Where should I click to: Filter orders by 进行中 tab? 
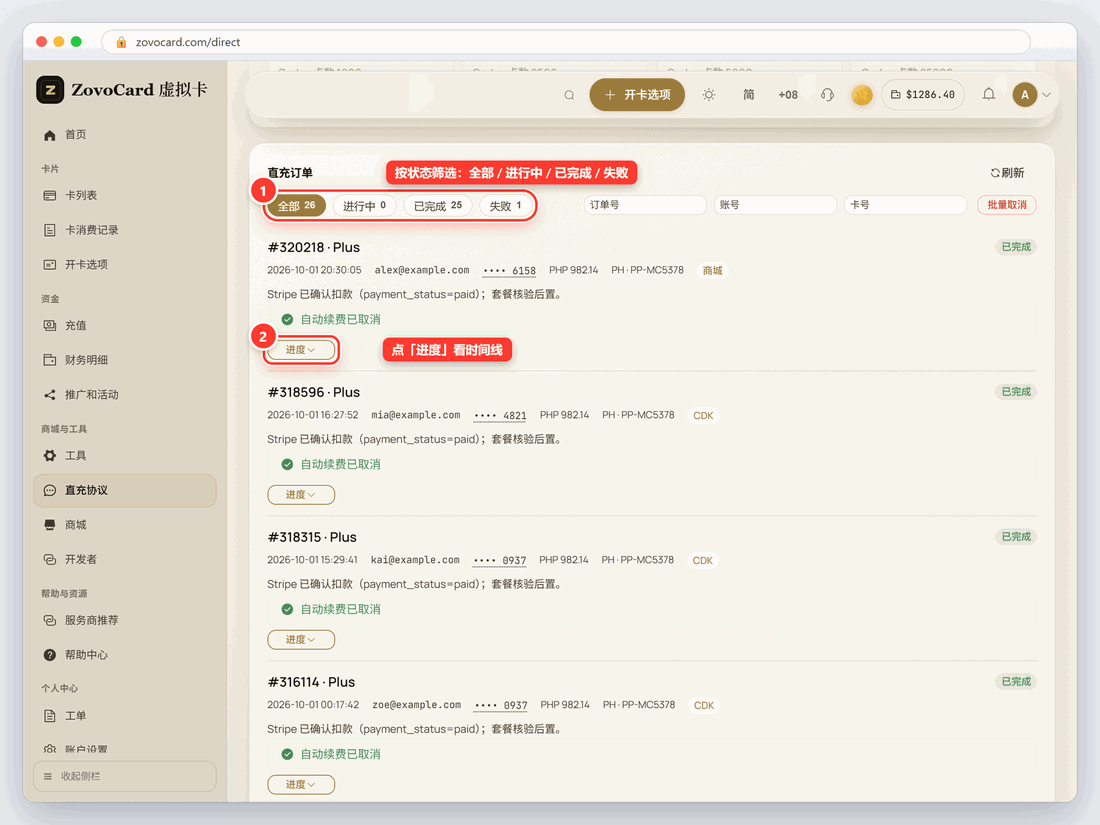[x=364, y=206]
